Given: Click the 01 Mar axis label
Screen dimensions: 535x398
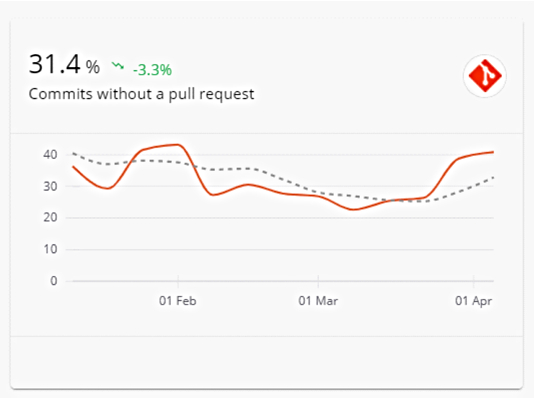Looking at the screenshot, I should tap(318, 301).
